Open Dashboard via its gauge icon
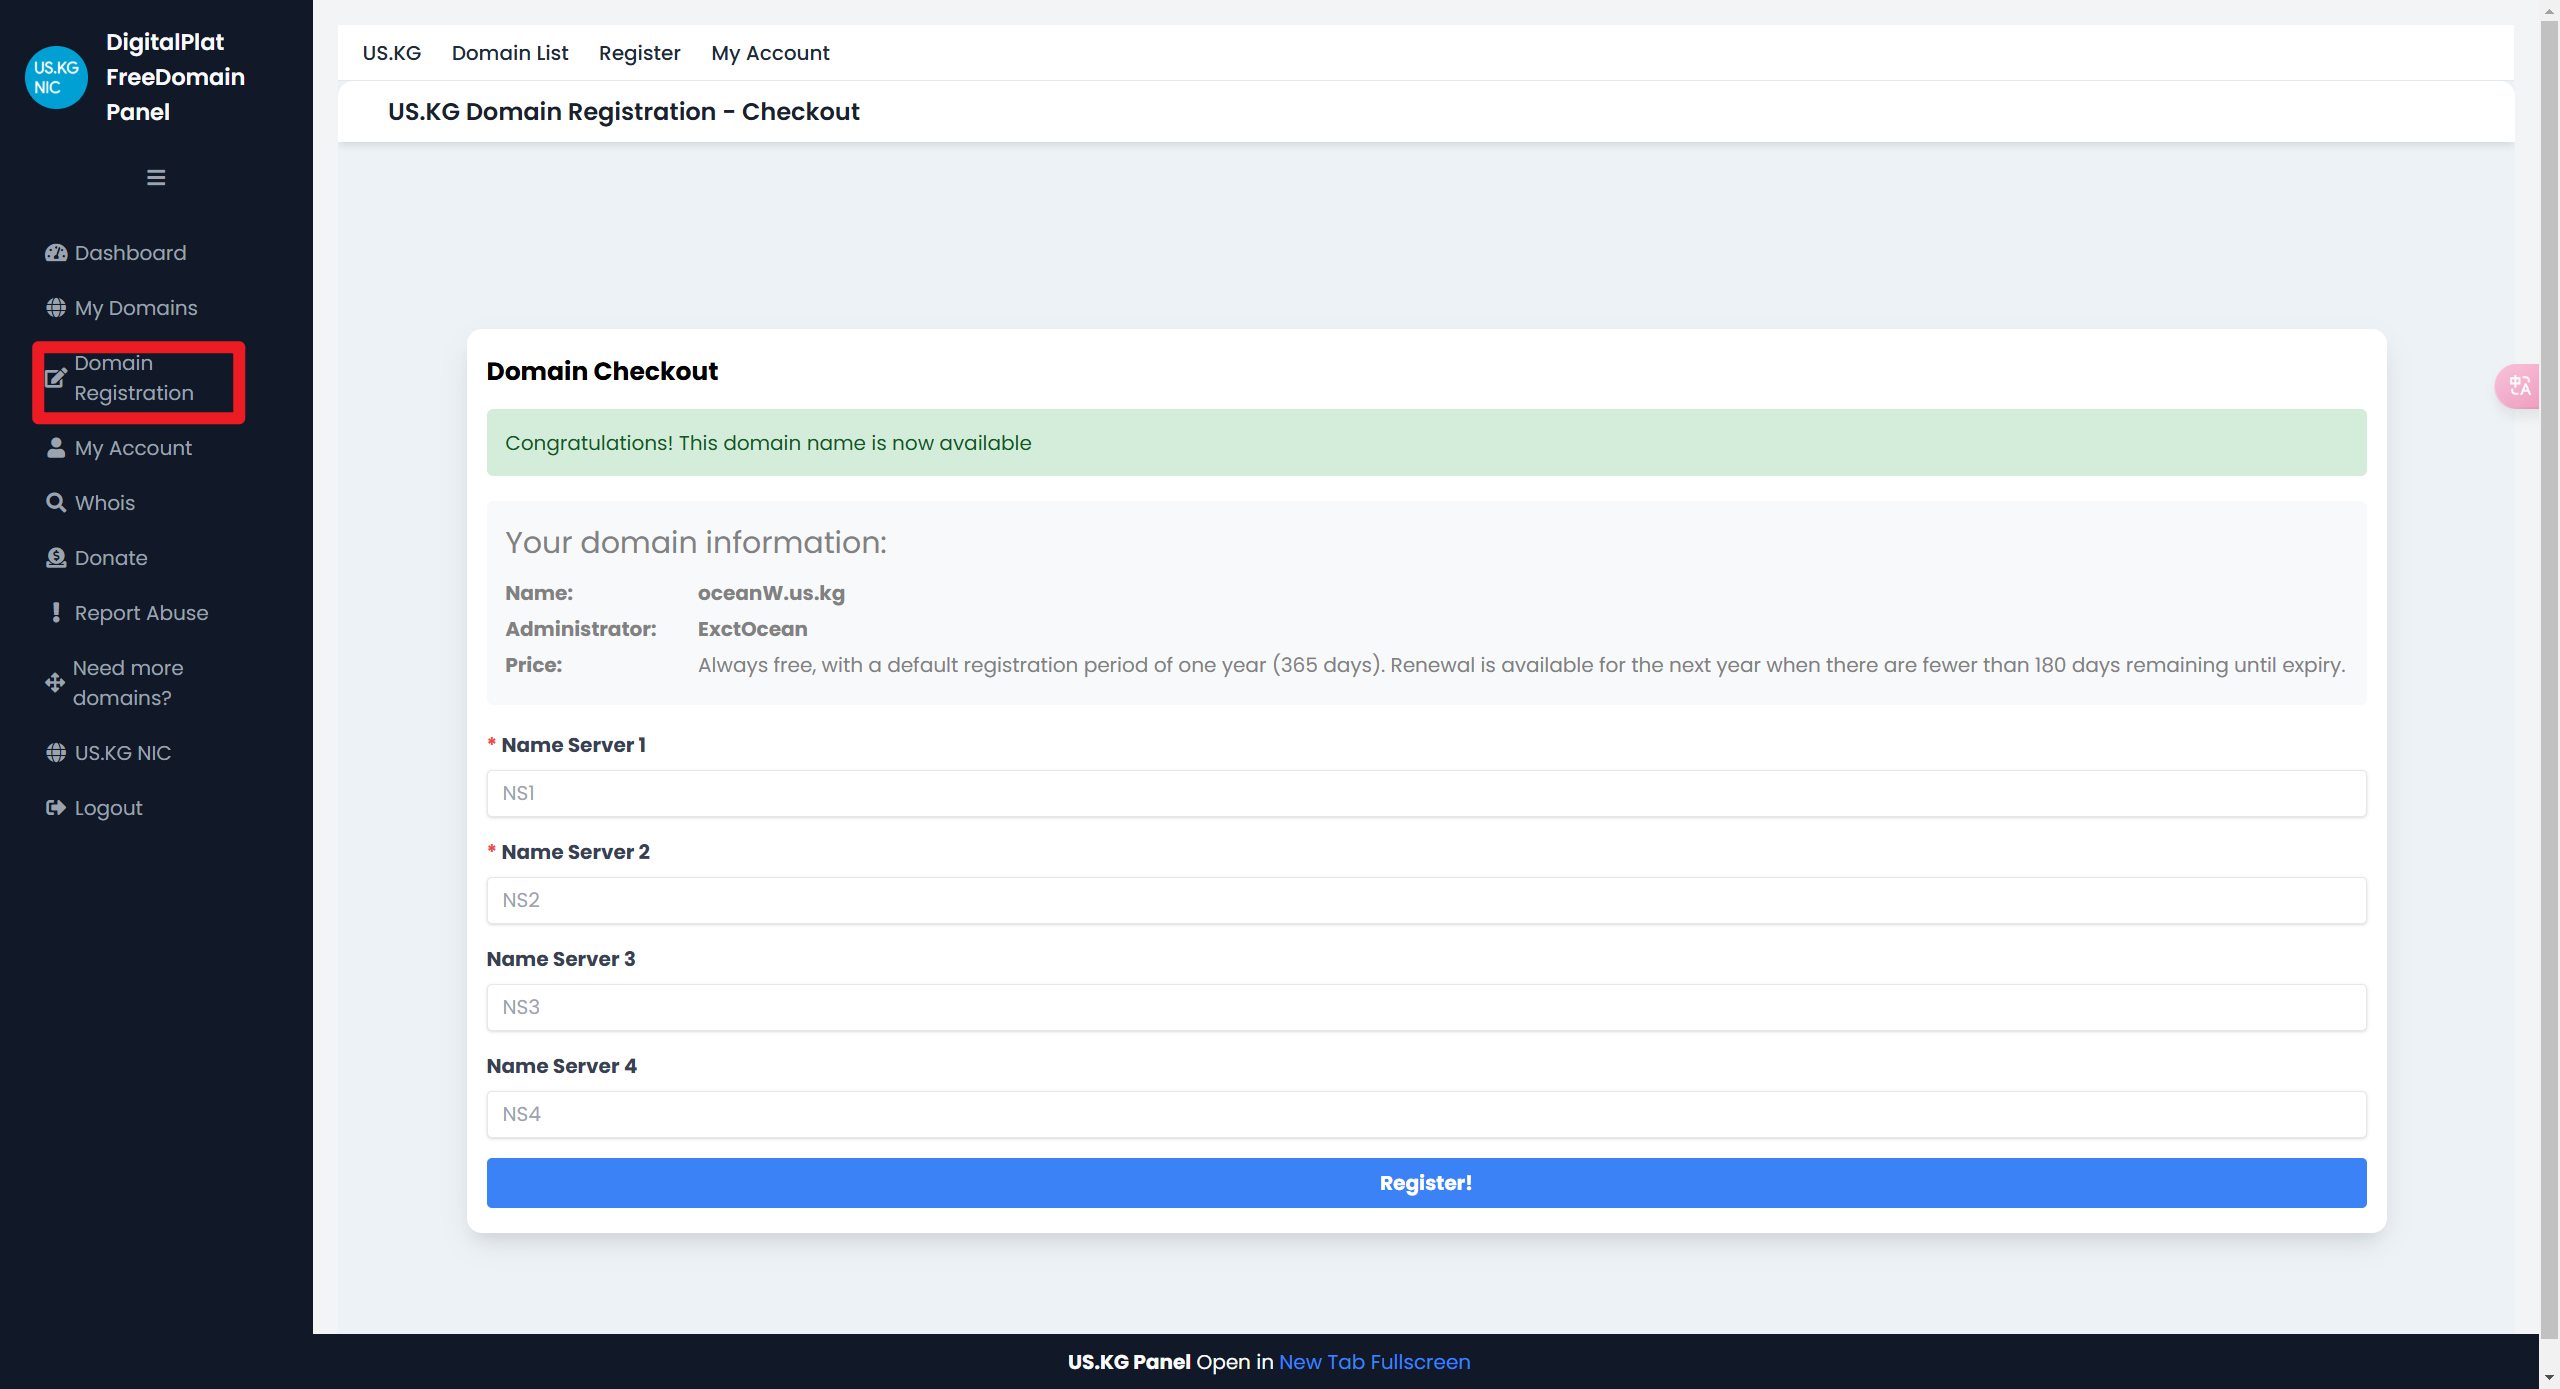The width and height of the screenshot is (2560, 1389). tap(56, 253)
